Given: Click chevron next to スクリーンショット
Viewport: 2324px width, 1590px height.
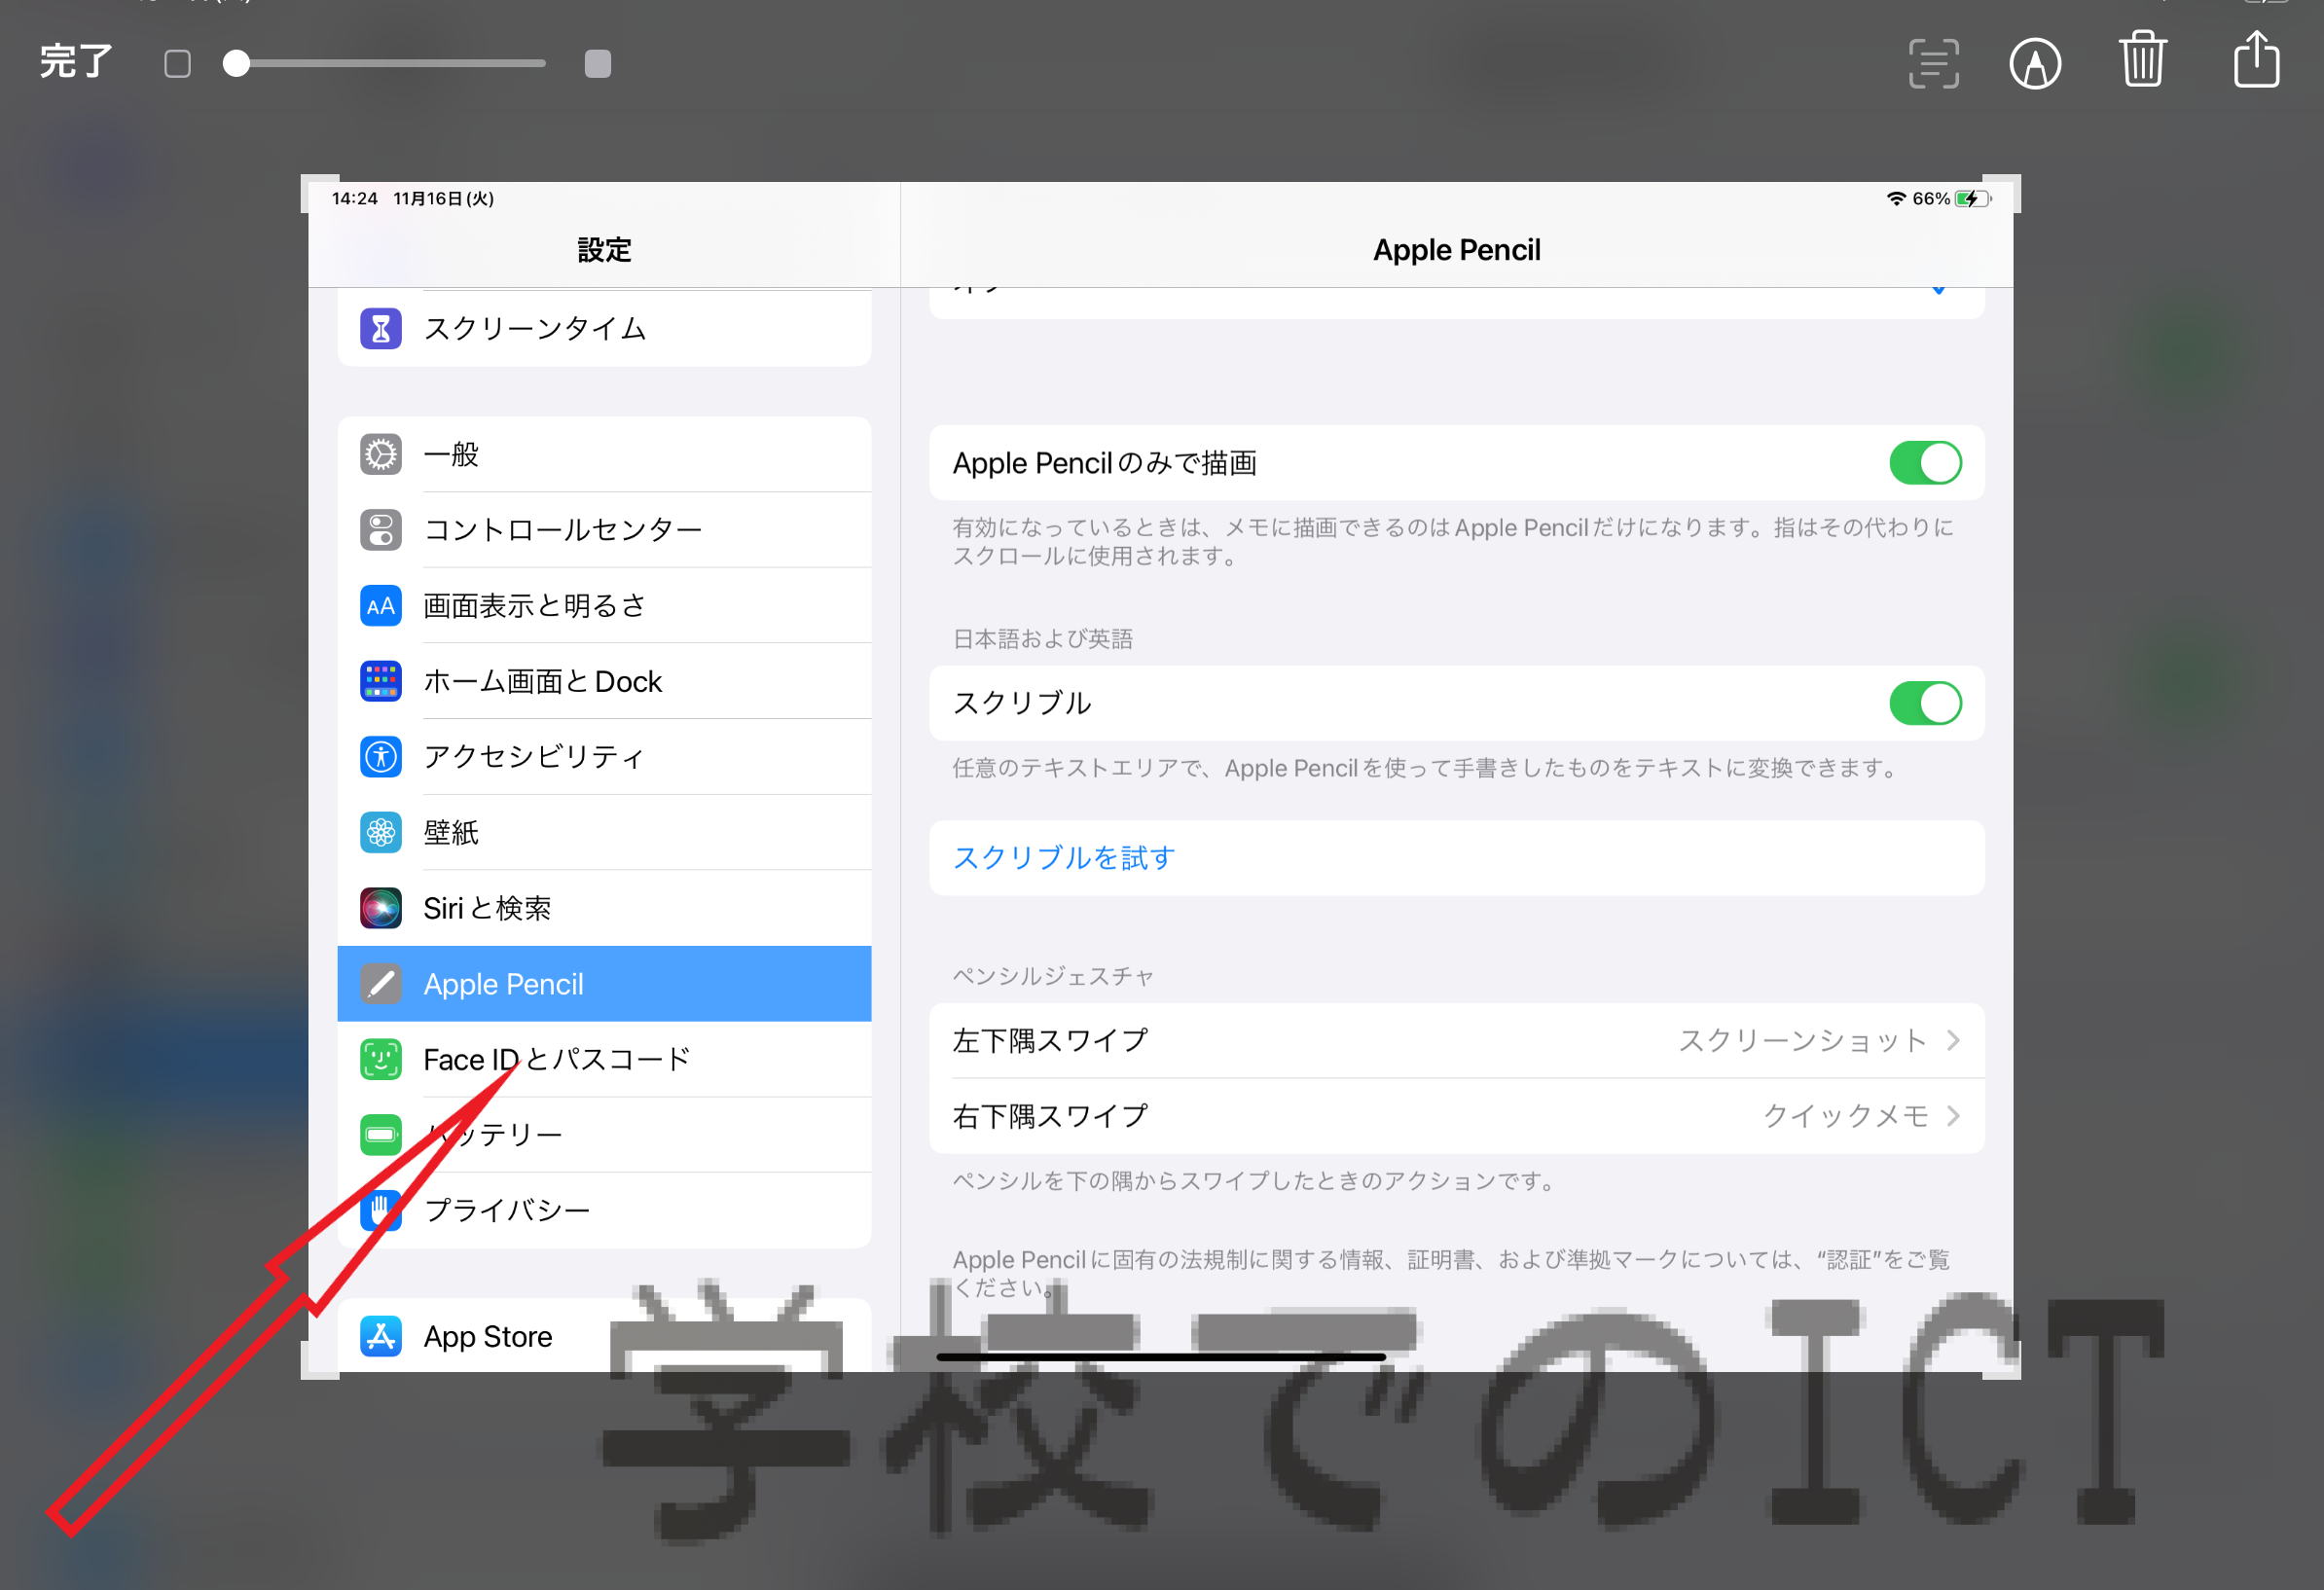Looking at the screenshot, I should [1954, 1040].
